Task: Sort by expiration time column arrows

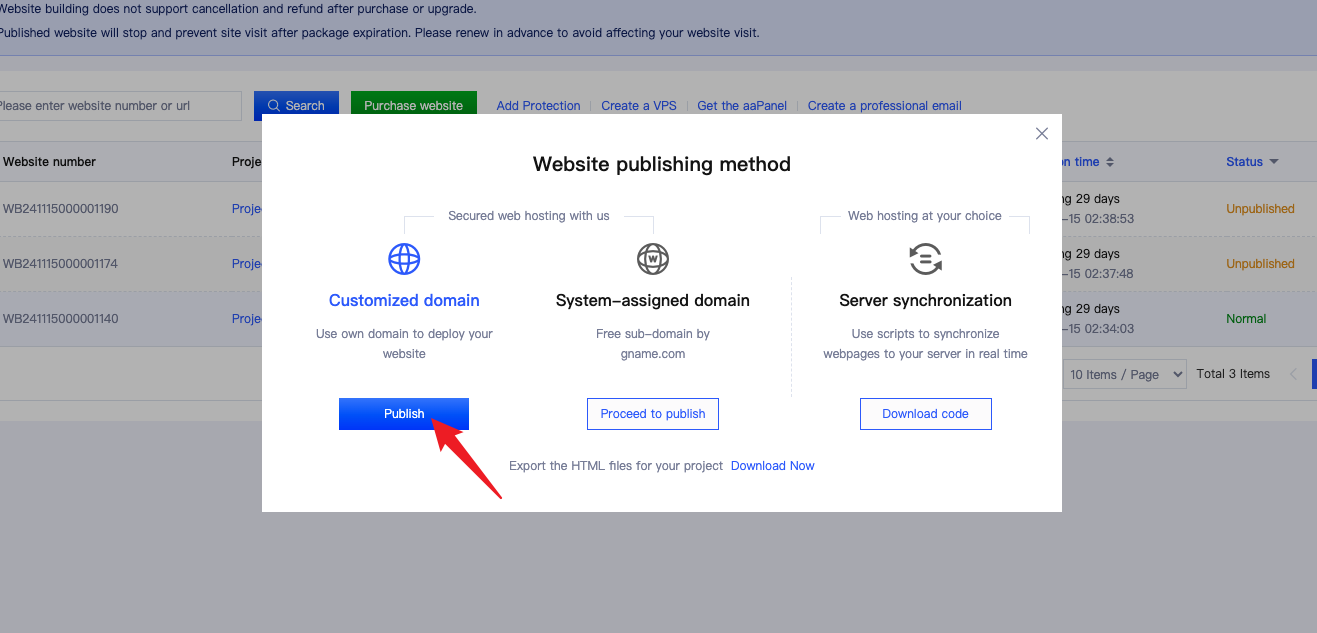Action: coord(1109,162)
